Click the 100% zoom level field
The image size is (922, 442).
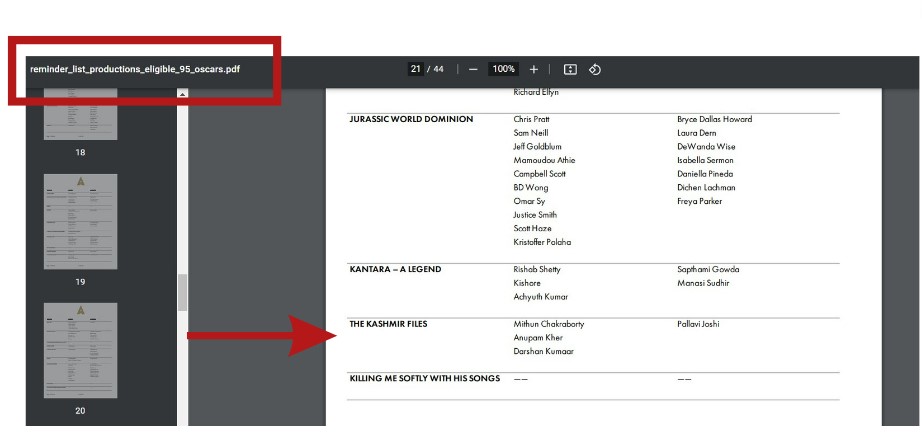[503, 70]
